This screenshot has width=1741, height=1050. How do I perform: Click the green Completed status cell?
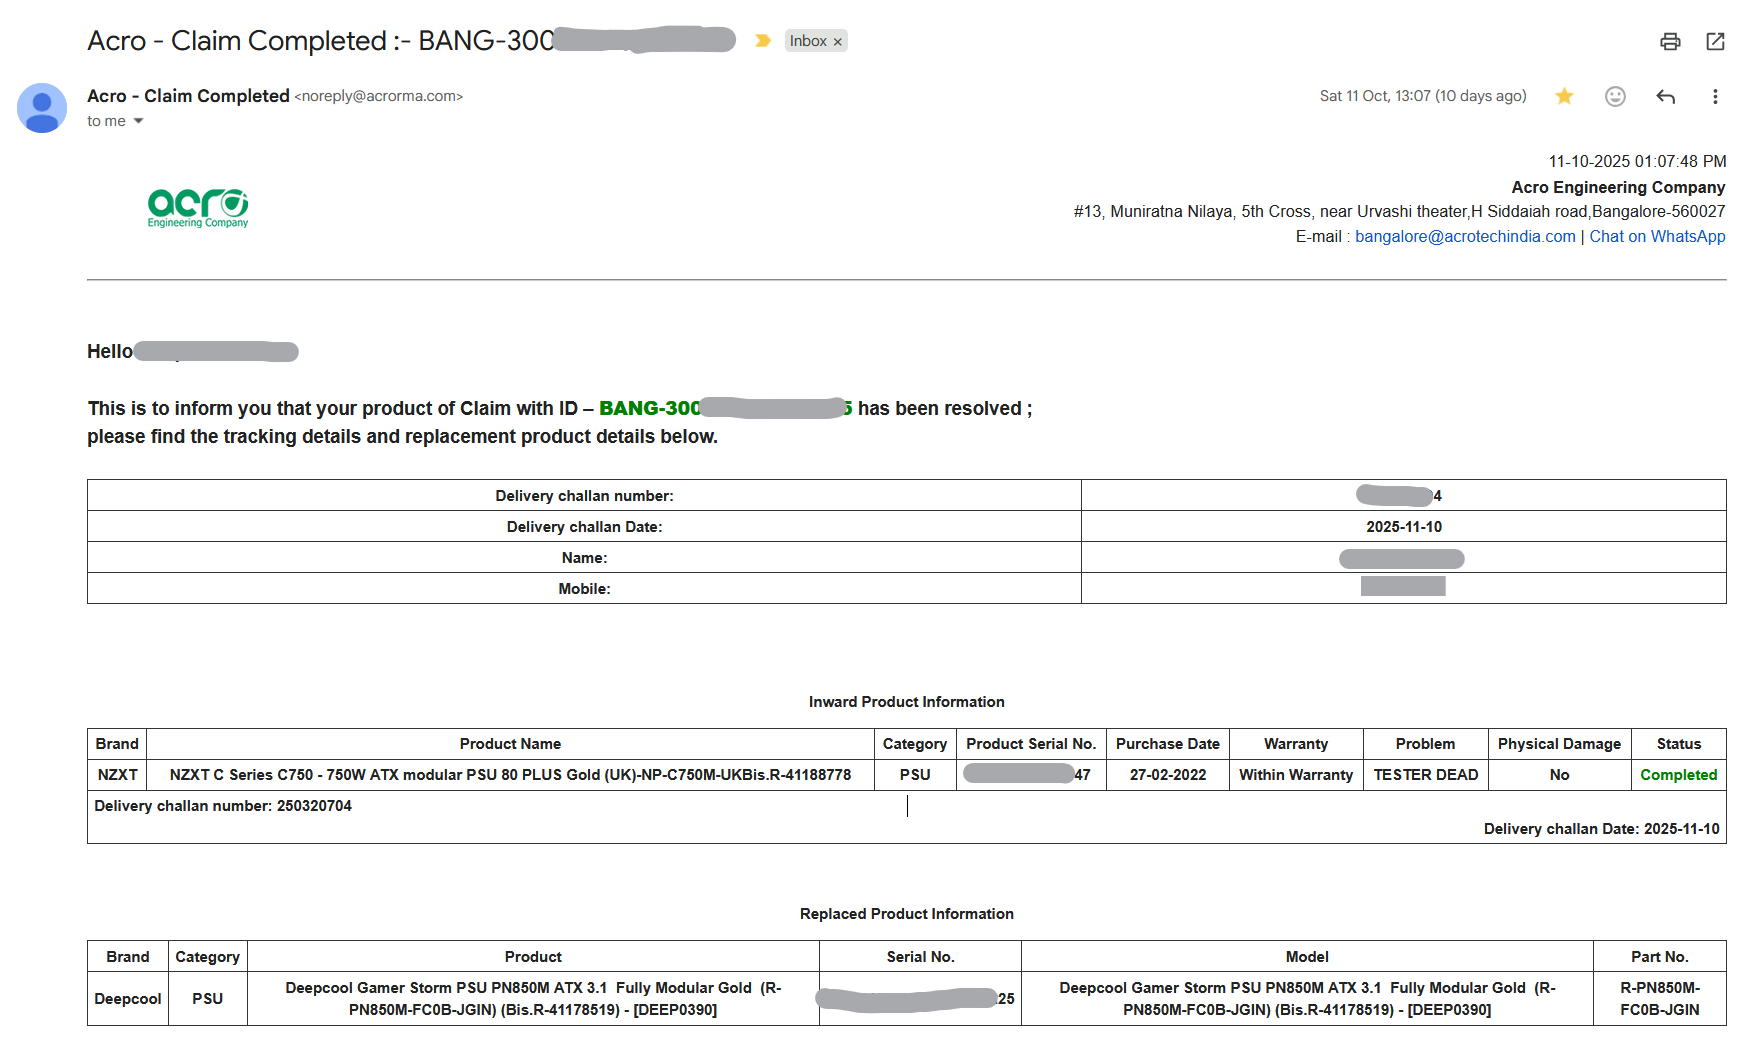coord(1678,775)
